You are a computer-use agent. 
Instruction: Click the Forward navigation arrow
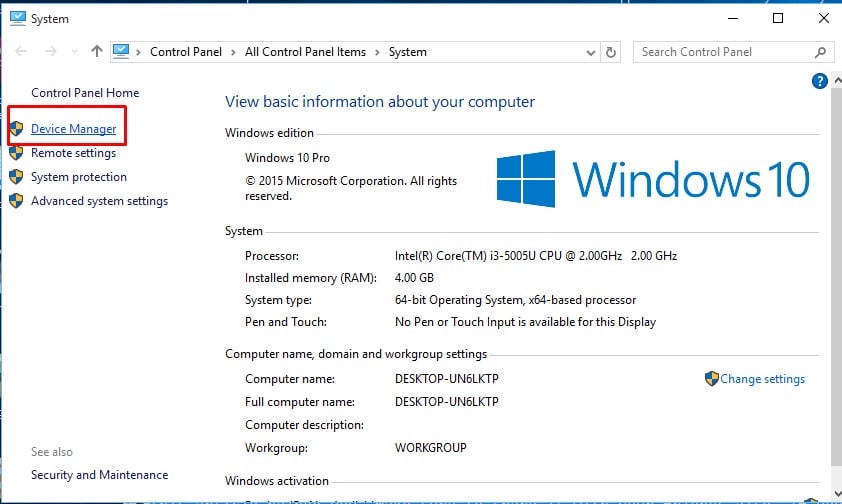pos(50,52)
